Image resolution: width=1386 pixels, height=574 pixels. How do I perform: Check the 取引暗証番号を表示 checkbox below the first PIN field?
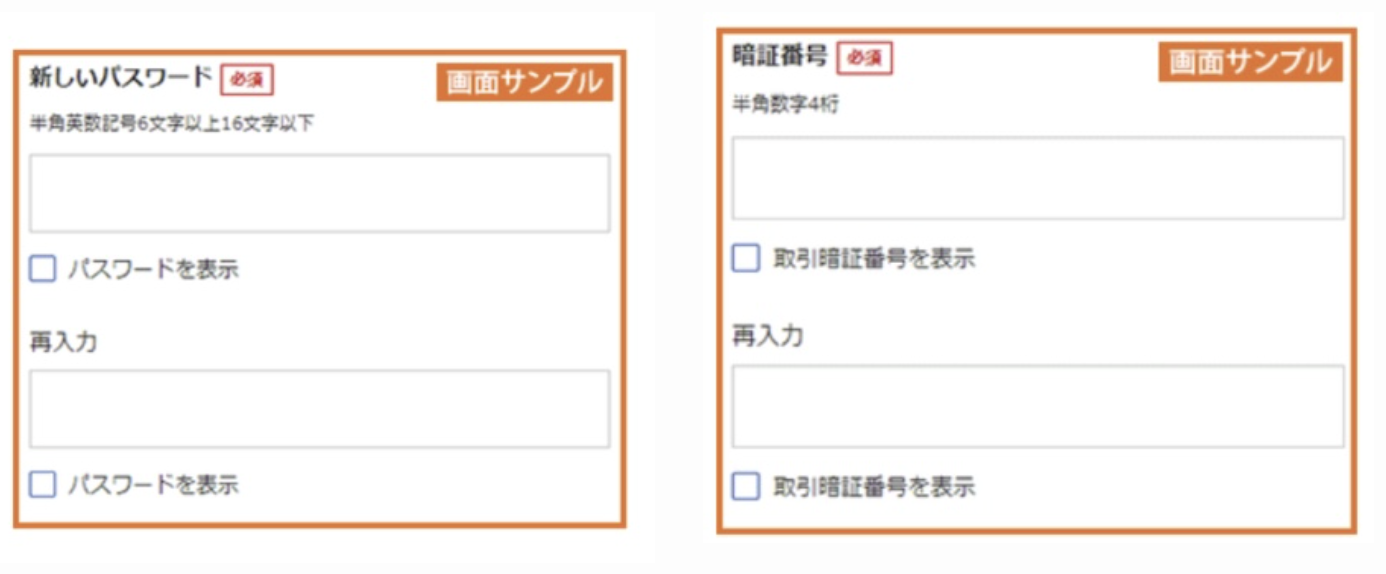[746, 258]
